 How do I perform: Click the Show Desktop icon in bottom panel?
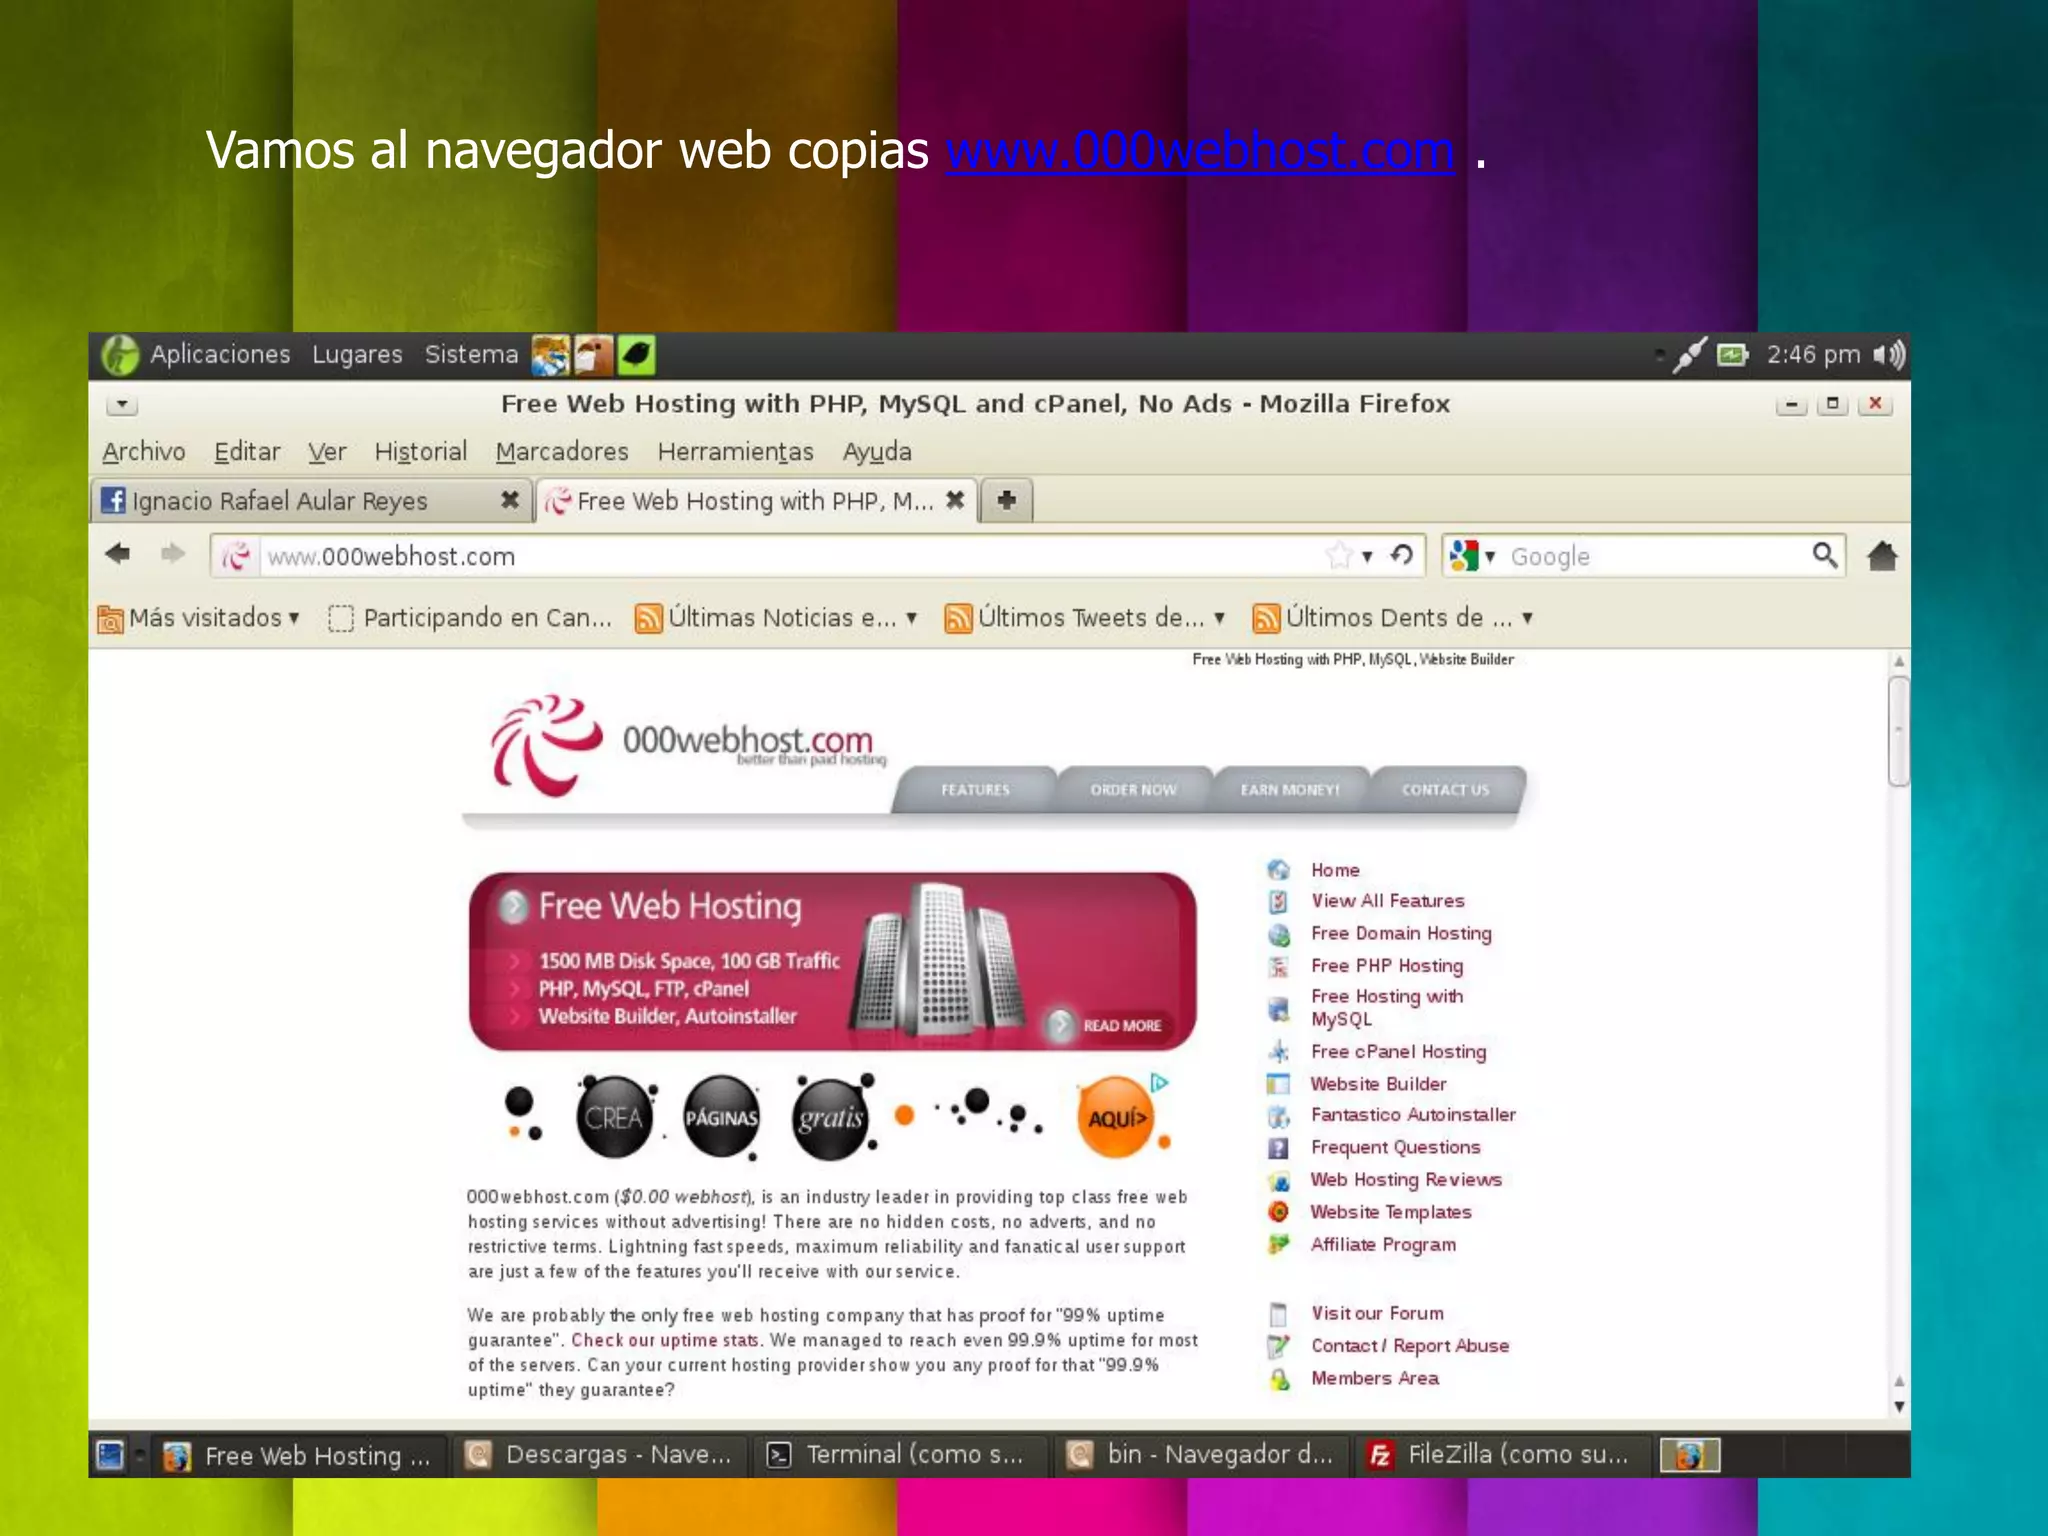coord(110,1455)
